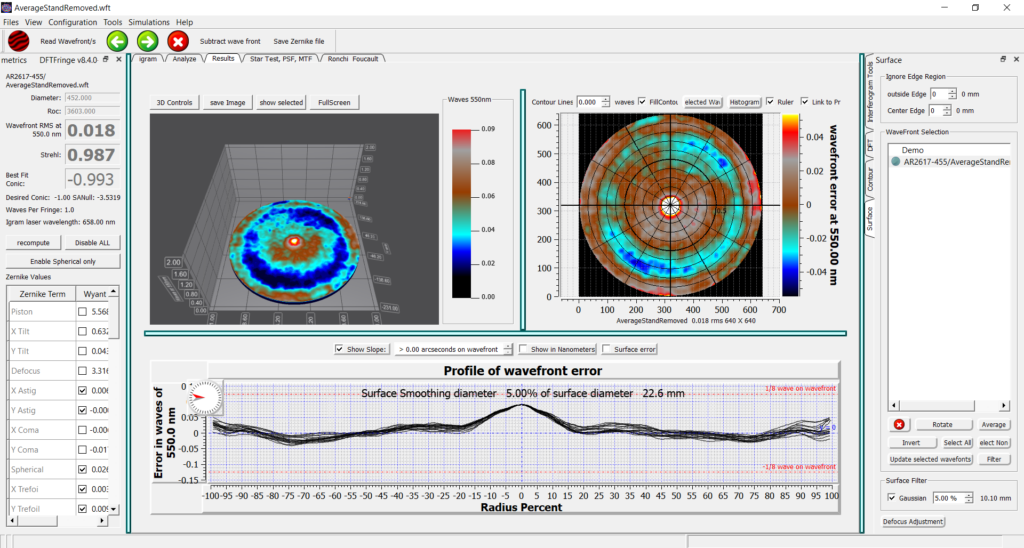Open the Tools menu

(x=112, y=22)
